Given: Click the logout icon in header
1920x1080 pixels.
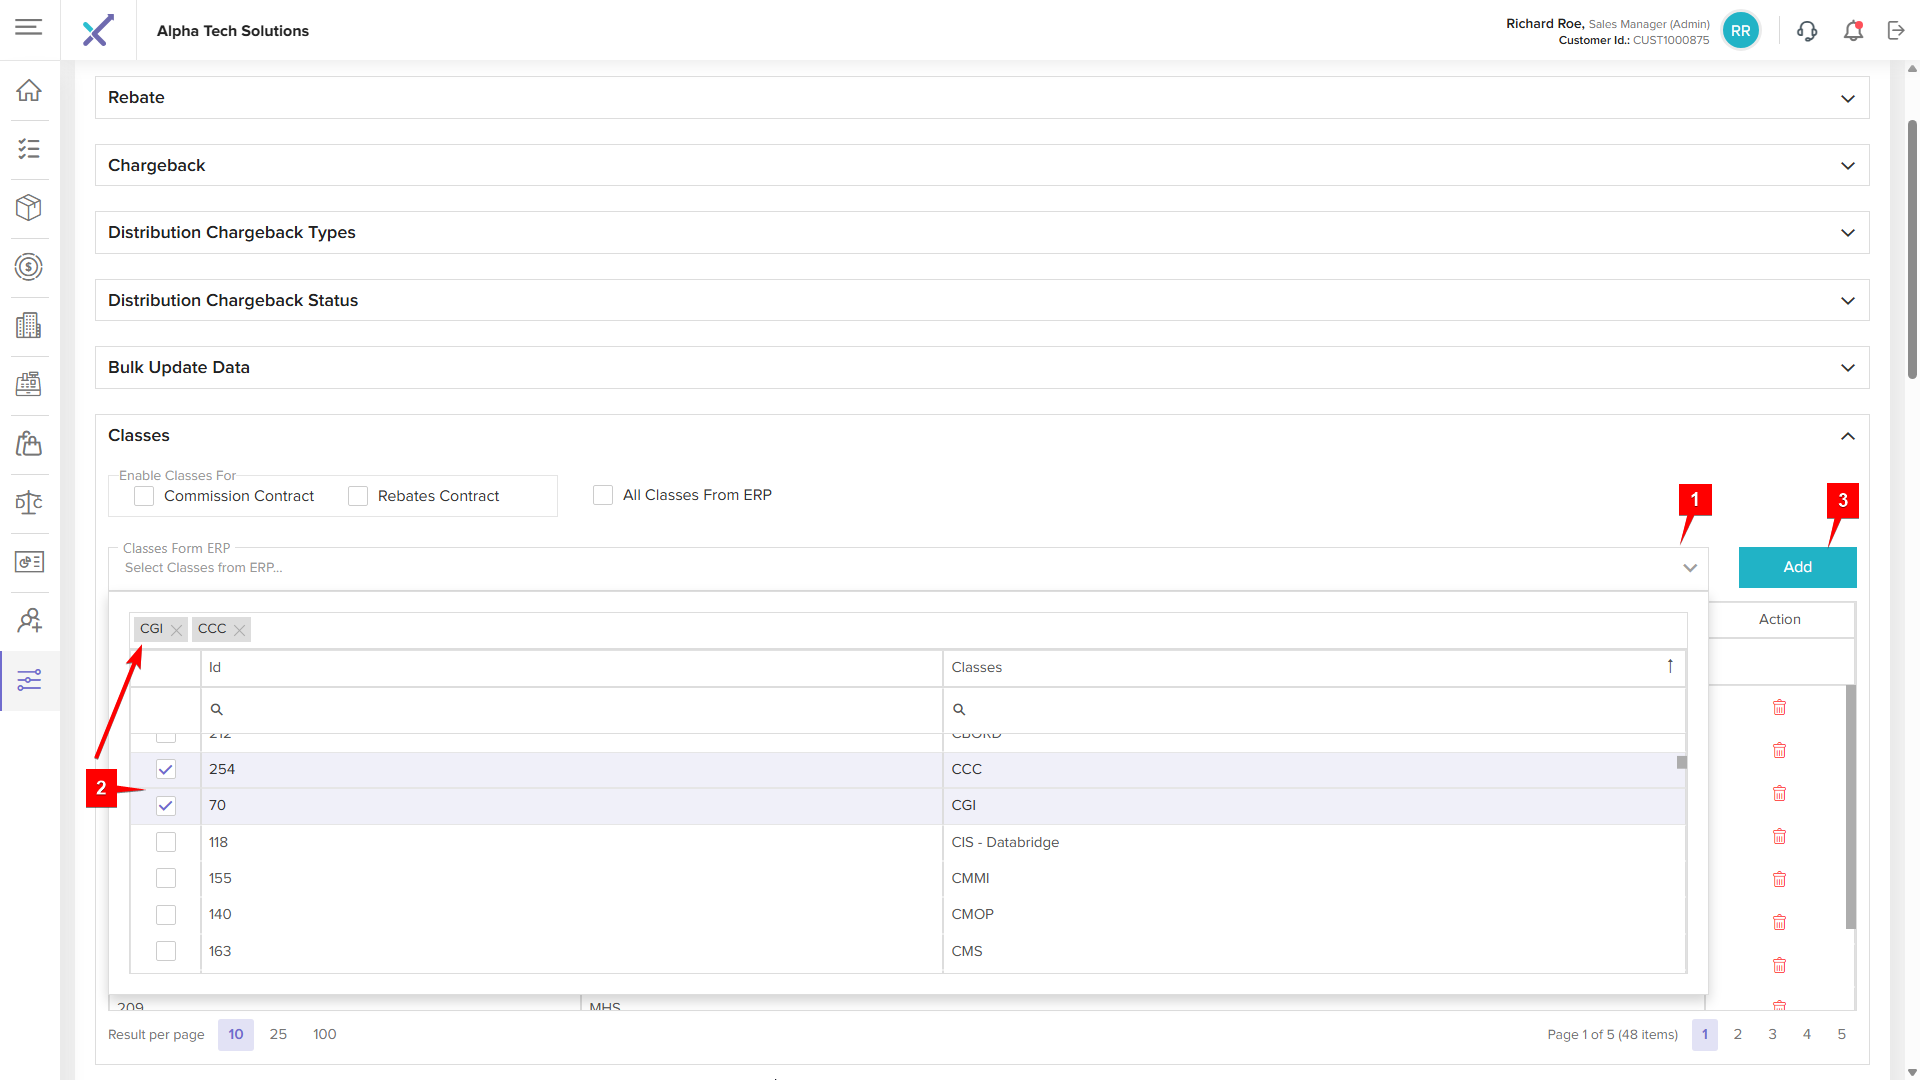Looking at the screenshot, I should click(x=1896, y=31).
